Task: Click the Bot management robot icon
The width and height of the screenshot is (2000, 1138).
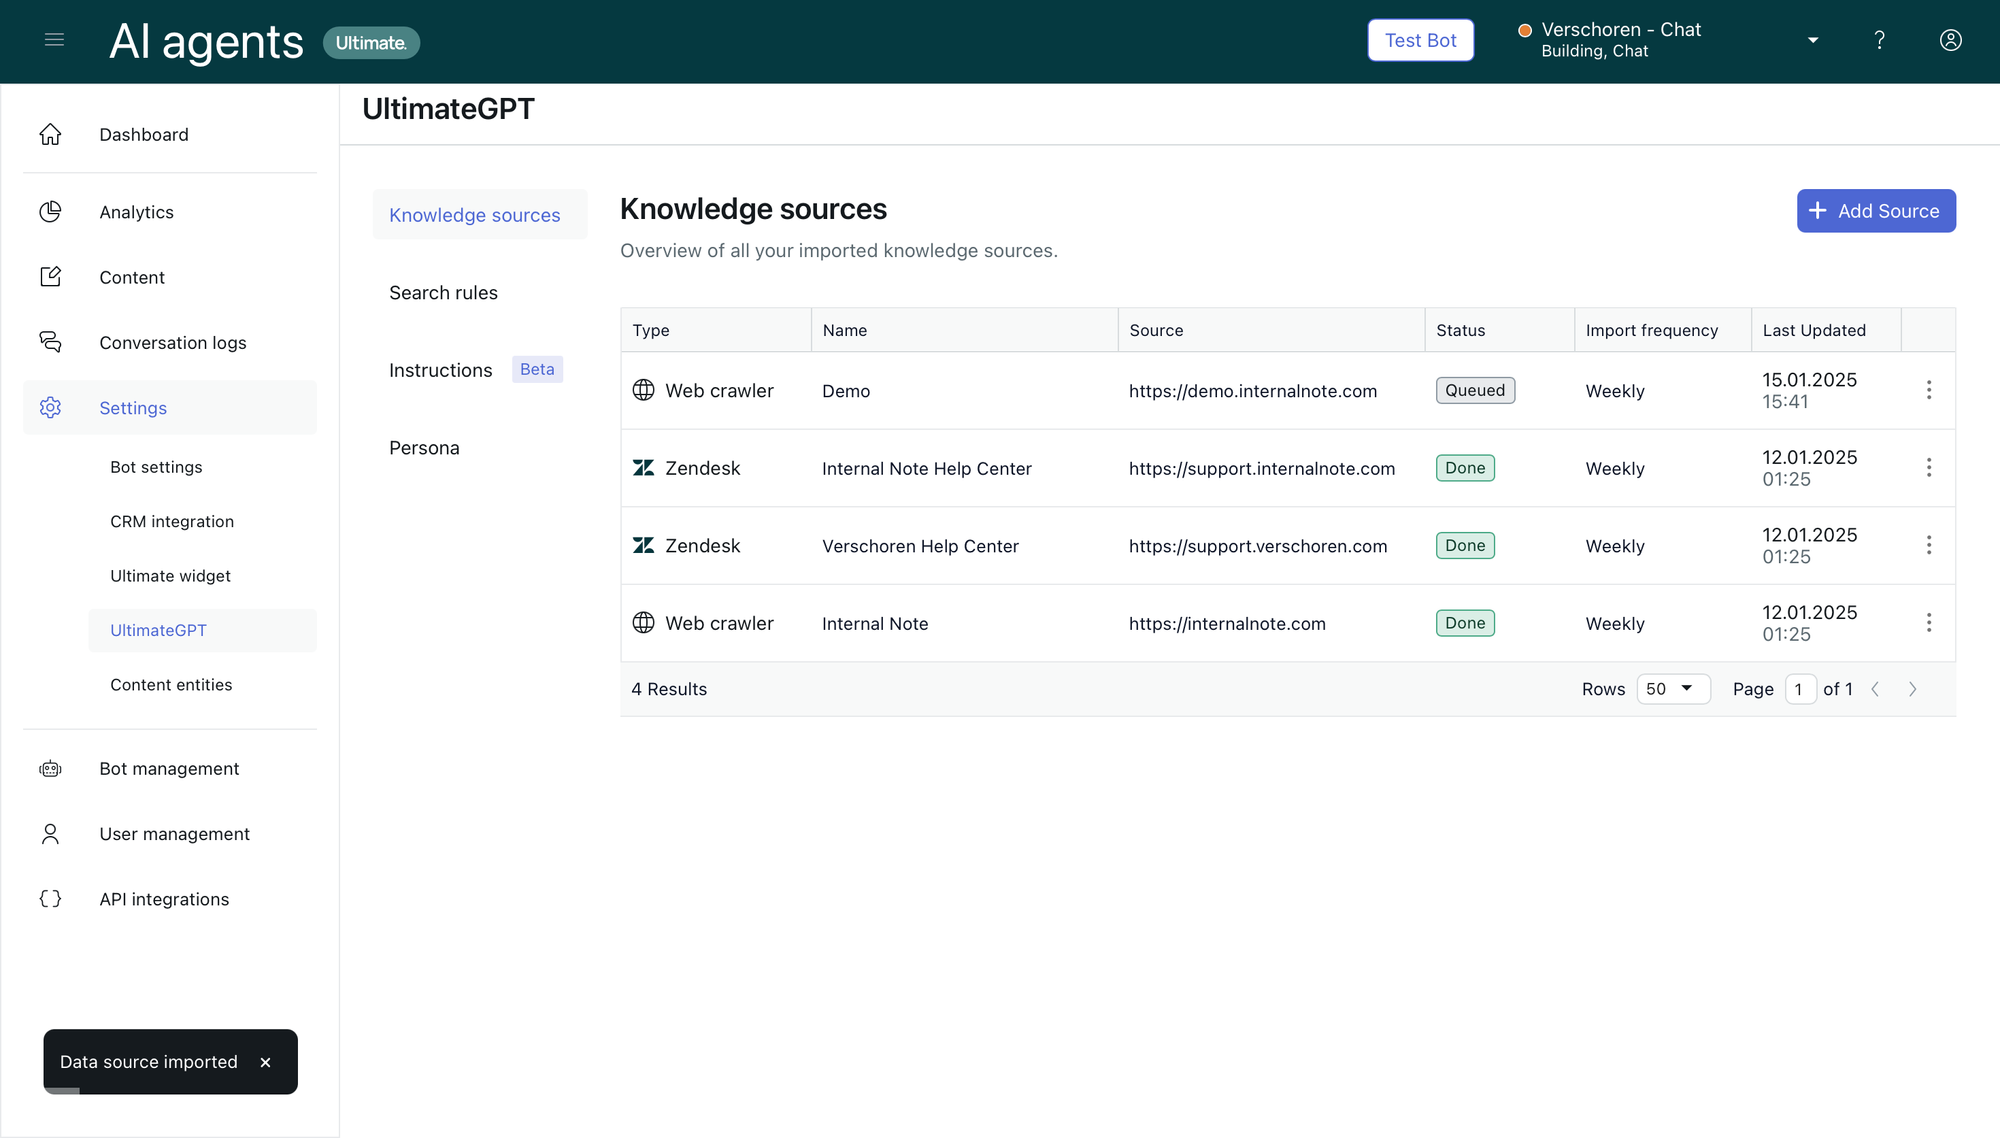Action: (x=51, y=768)
